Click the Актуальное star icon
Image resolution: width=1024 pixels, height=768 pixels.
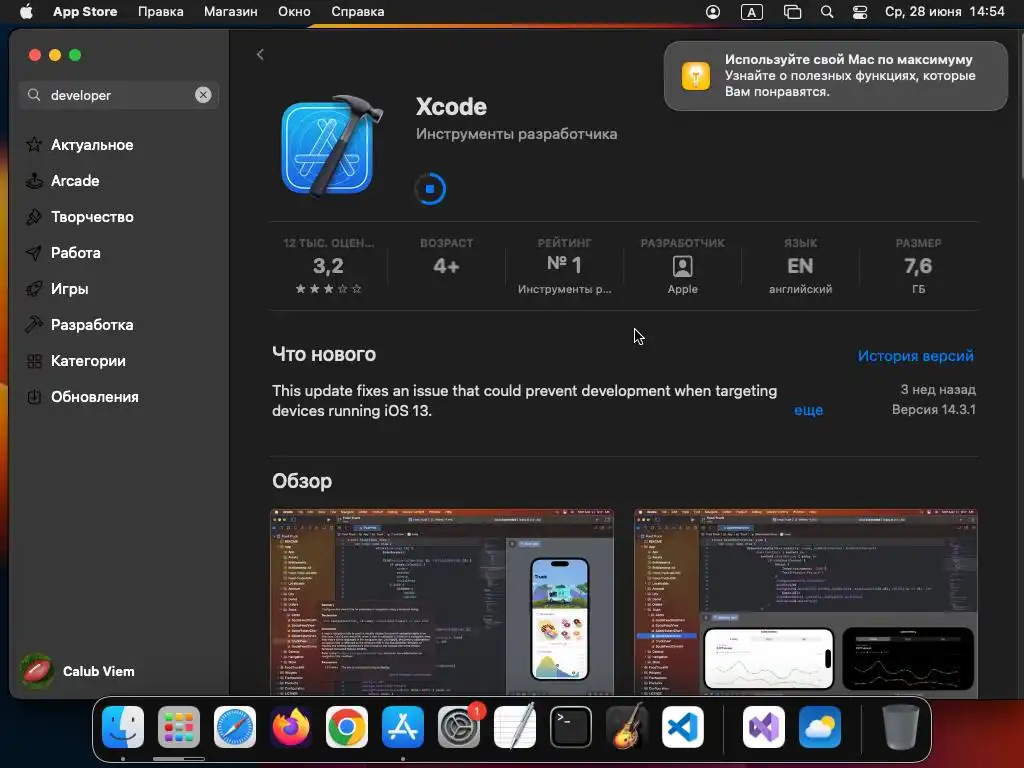point(34,144)
